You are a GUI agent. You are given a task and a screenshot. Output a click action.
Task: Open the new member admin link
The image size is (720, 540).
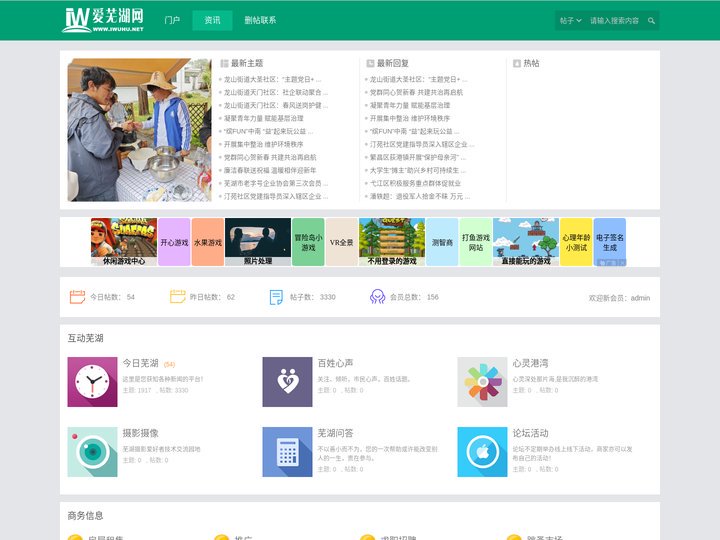[x=640, y=298]
